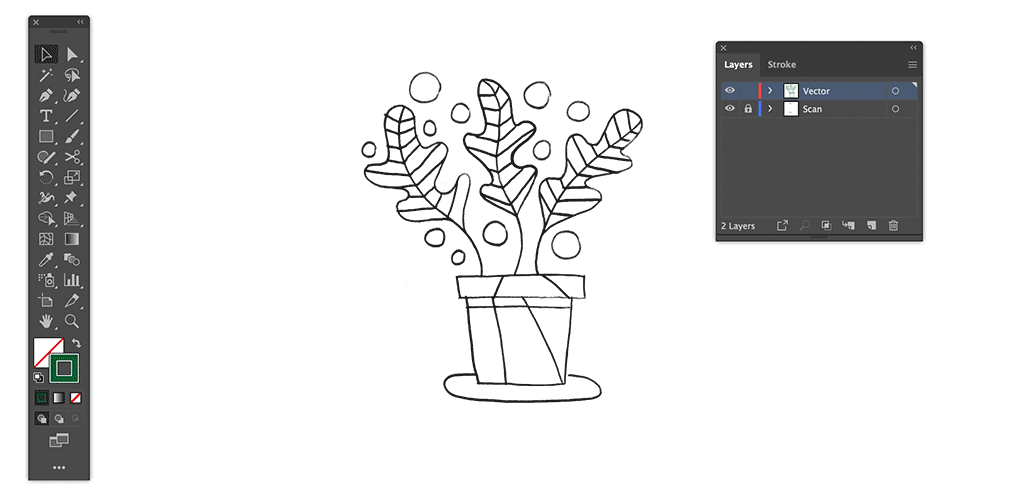This screenshot has width=1024, height=492.
Task: Toggle lock column for Vector layer
Action: coord(748,91)
